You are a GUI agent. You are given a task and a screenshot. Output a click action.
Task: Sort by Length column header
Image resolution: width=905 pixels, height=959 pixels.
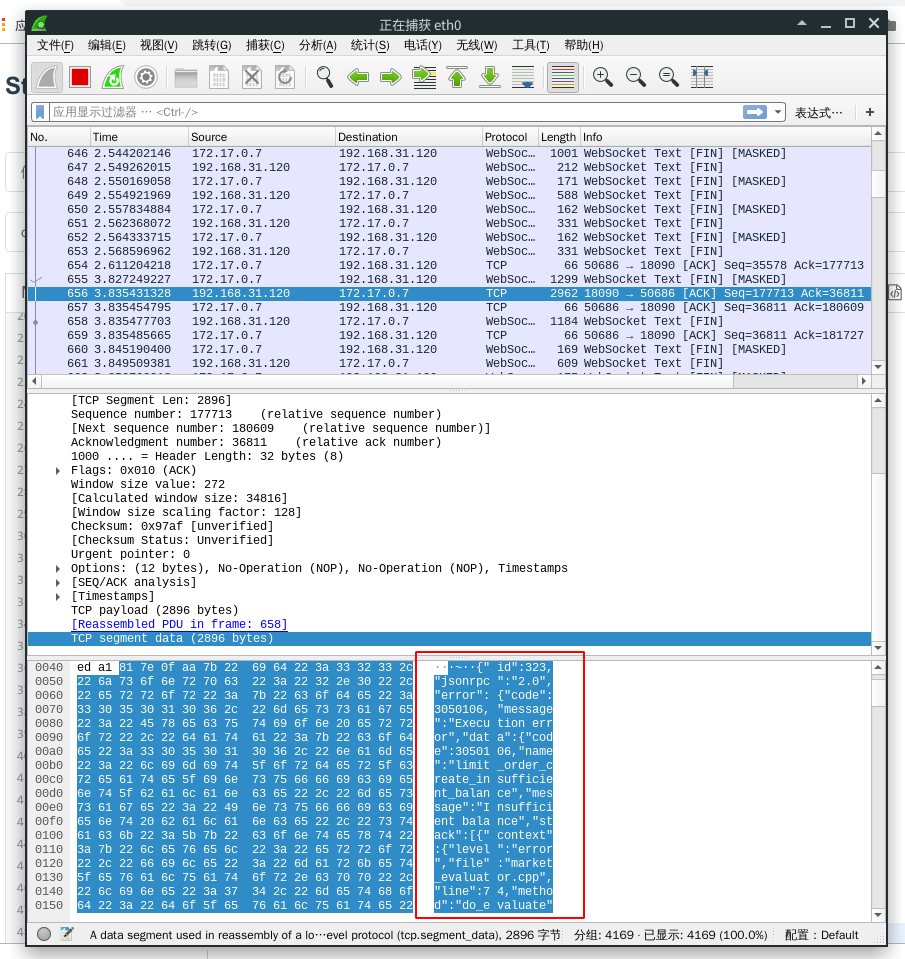pos(558,137)
